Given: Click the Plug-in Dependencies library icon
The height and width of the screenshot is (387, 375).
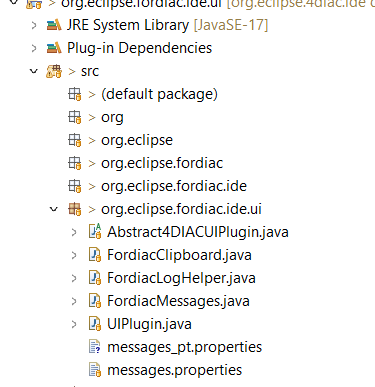Looking at the screenshot, I should coord(54,48).
